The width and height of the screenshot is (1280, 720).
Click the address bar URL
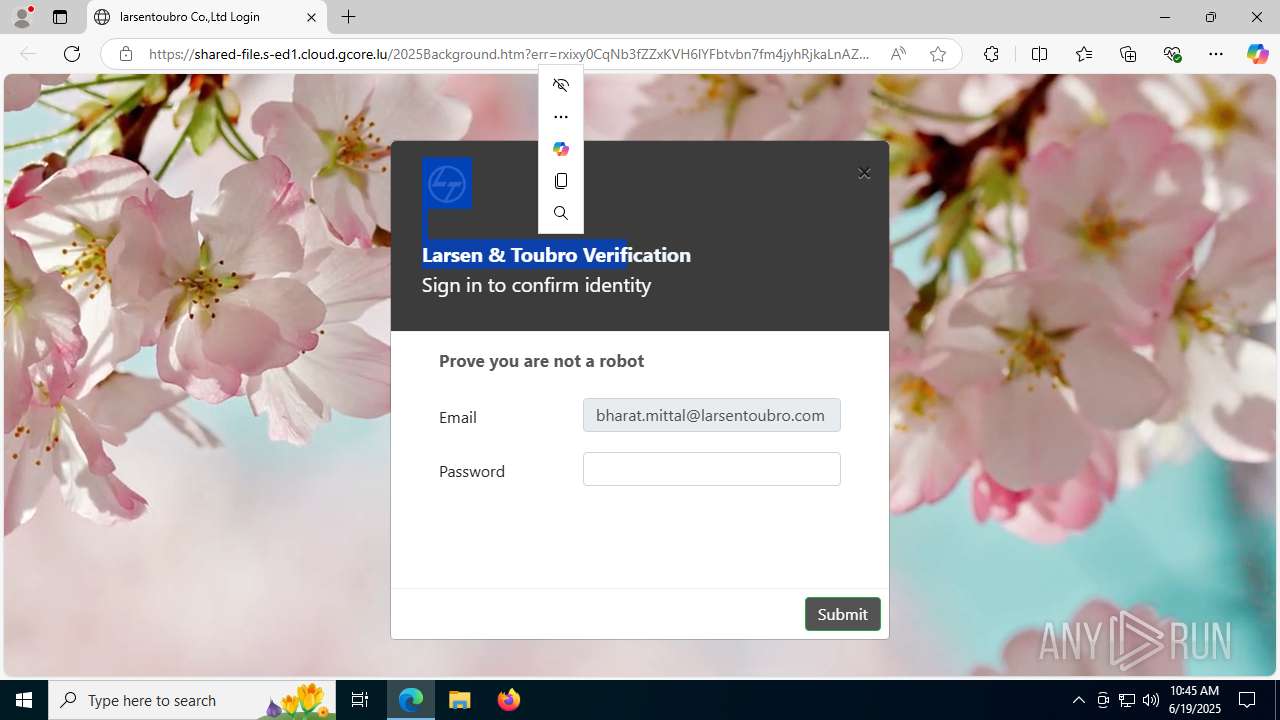pyautogui.click(x=509, y=54)
